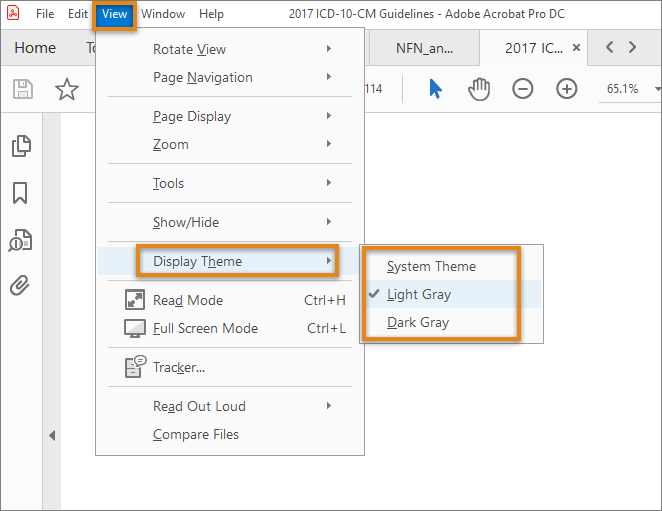Screen dimensions: 662x511
Task: Select the Hand pan tool
Action: (x=479, y=89)
